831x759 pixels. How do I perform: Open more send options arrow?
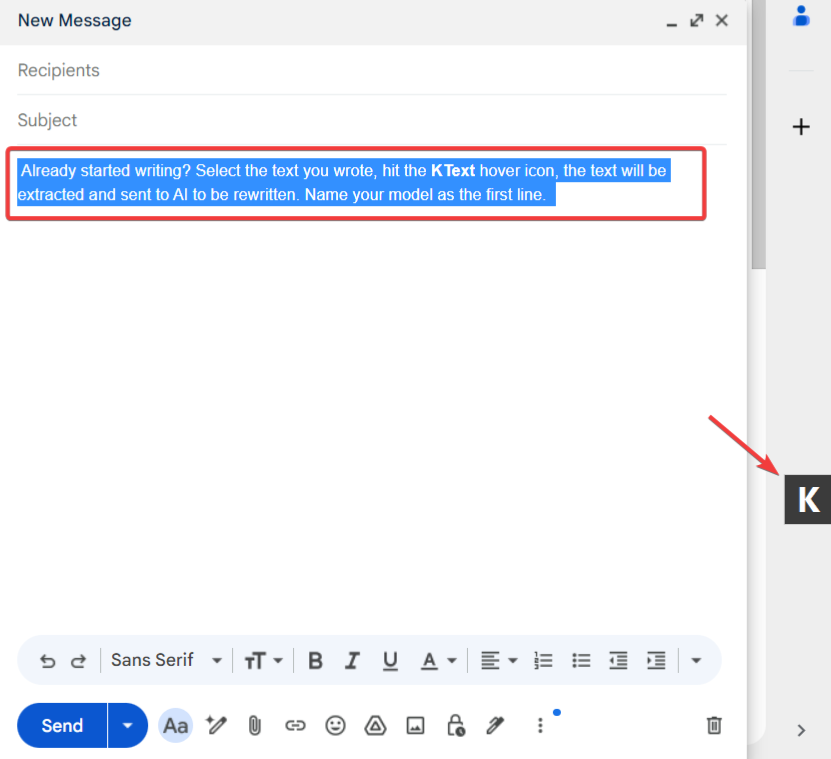tap(127, 725)
